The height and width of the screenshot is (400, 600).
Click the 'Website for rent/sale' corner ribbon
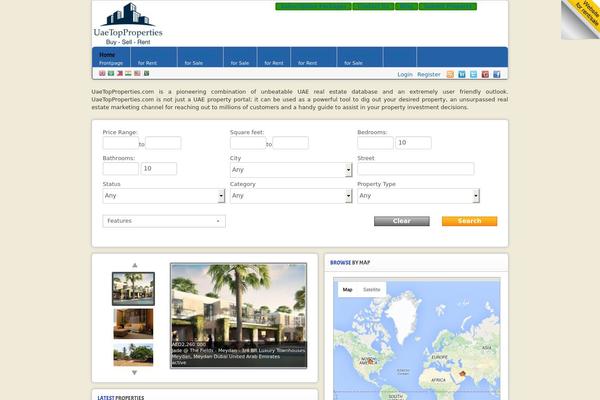pyautogui.click(x=582, y=18)
